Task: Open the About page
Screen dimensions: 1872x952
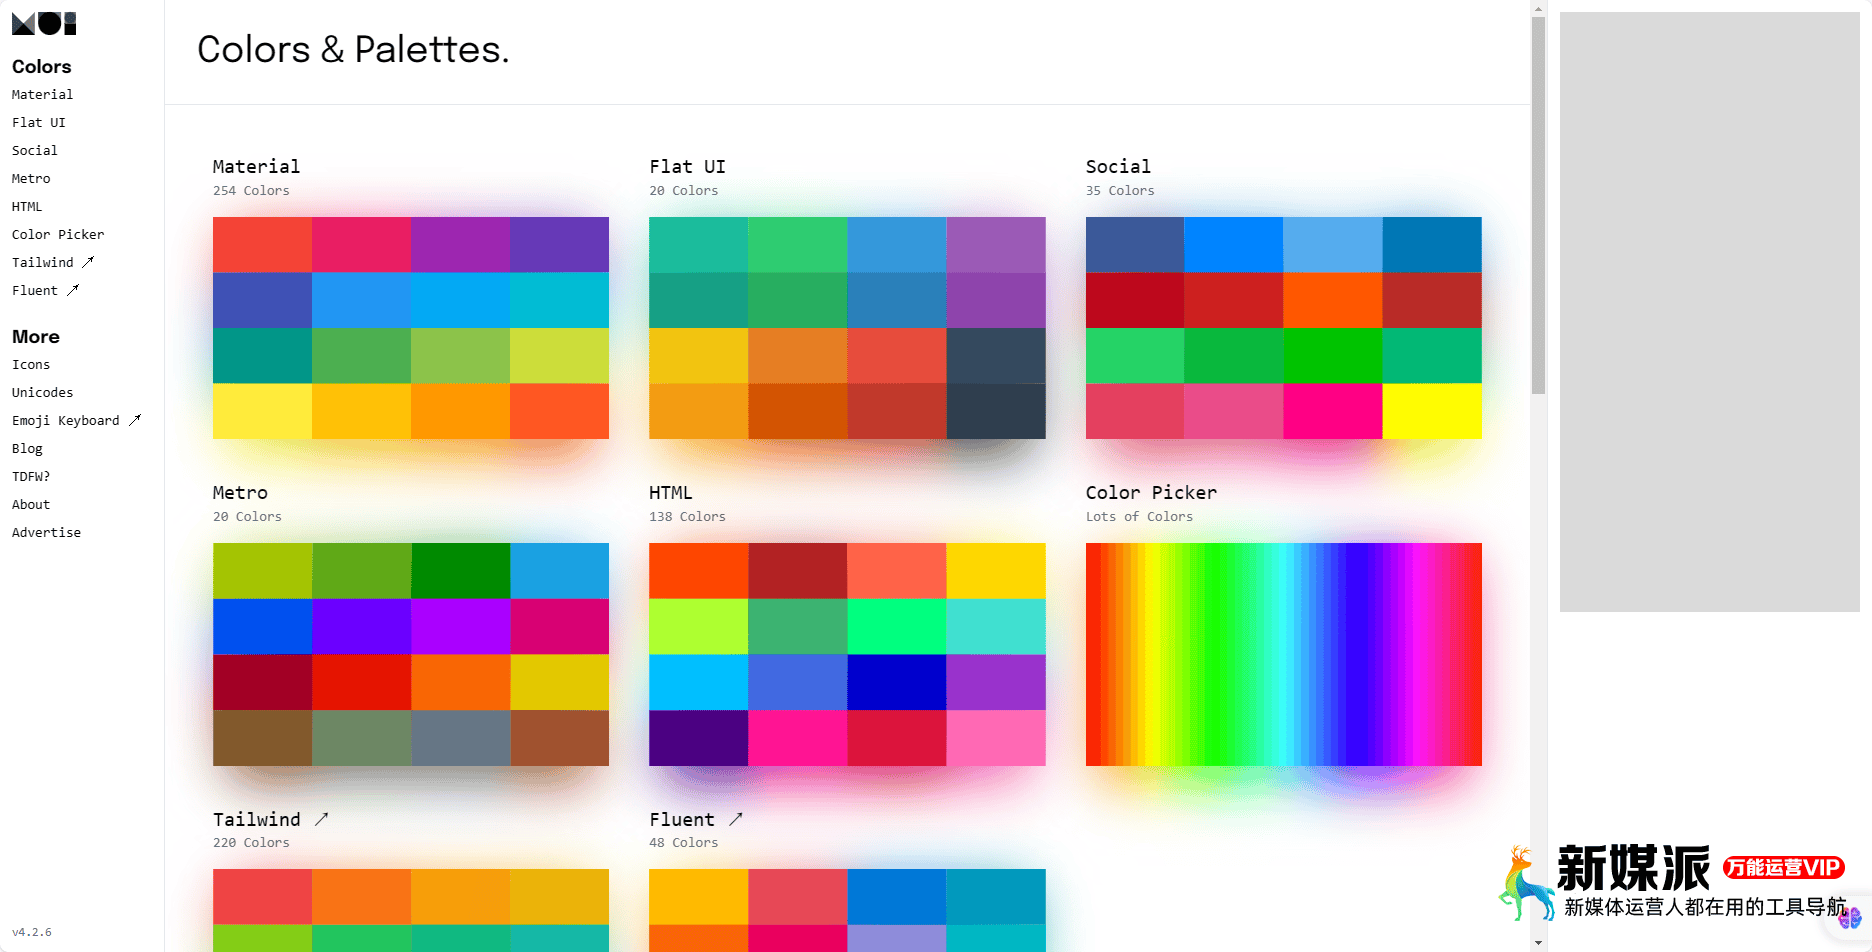Action: pyautogui.click(x=31, y=504)
